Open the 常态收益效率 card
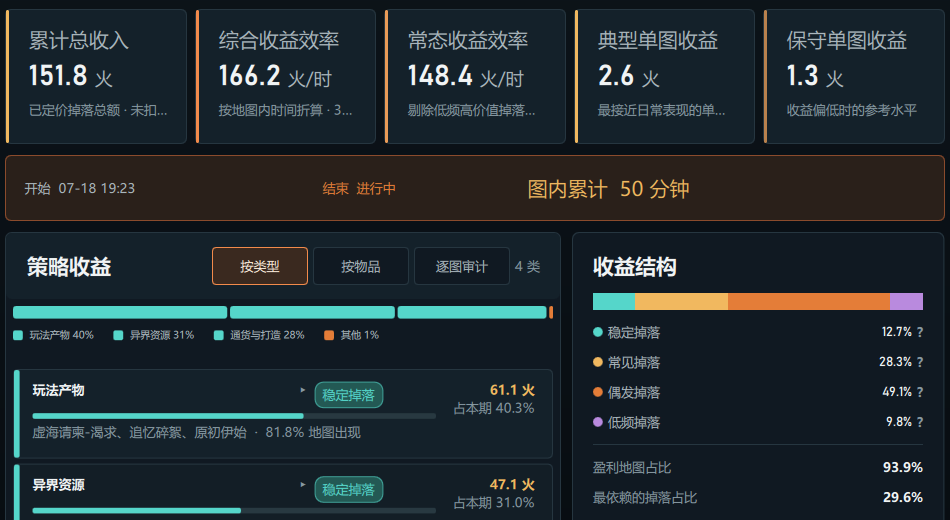 point(475,76)
